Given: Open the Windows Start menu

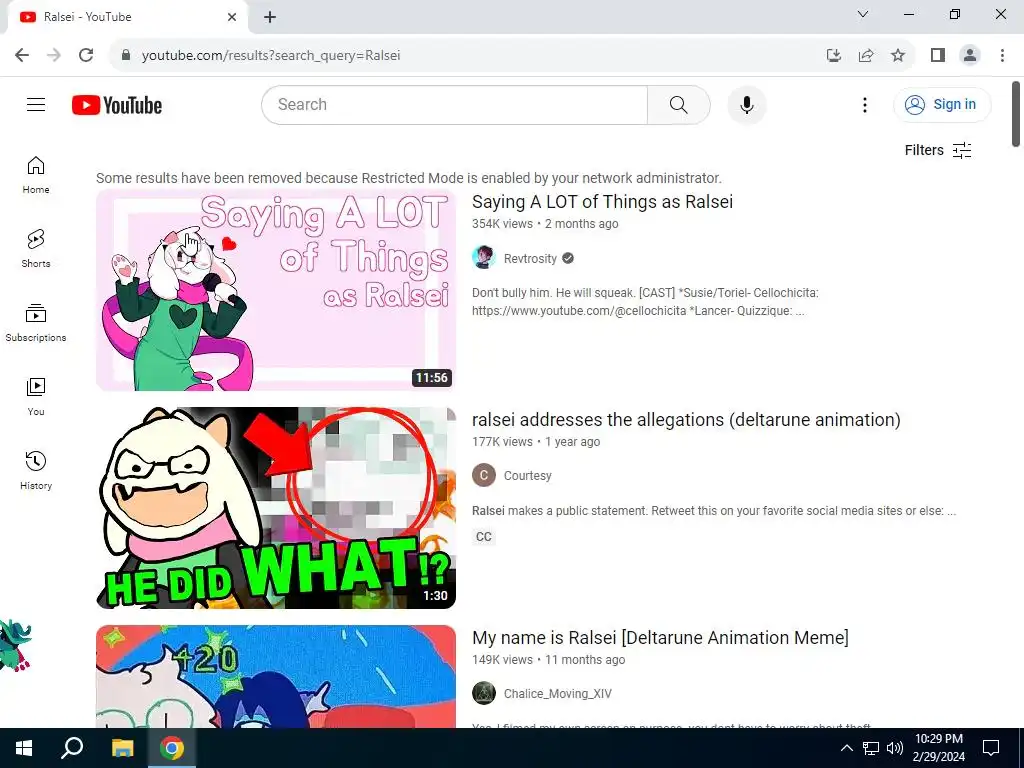Looking at the screenshot, I should pyautogui.click(x=24, y=748).
